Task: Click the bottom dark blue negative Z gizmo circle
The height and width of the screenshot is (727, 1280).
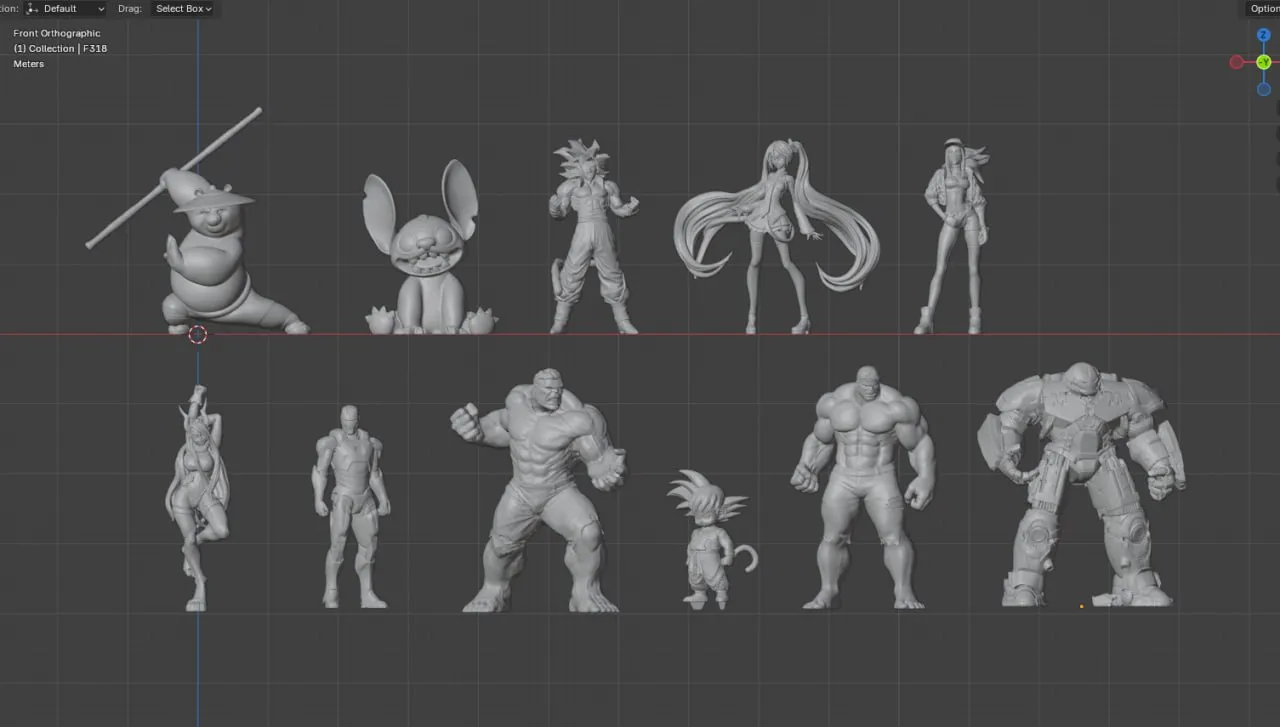Action: [1264, 89]
